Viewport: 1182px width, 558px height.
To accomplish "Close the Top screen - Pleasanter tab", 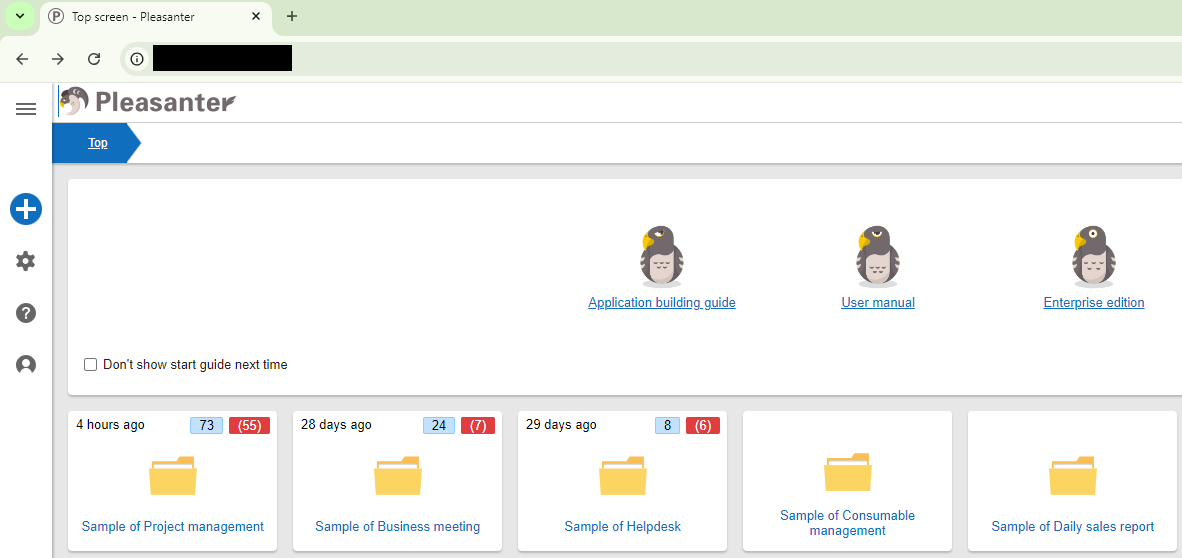I will pyautogui.click(x=256, y=16).
